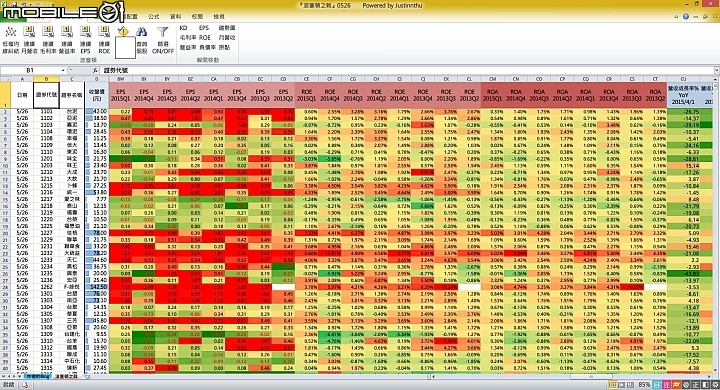
Task: Switch to Page Layout view icon
Action: point(621,385)
